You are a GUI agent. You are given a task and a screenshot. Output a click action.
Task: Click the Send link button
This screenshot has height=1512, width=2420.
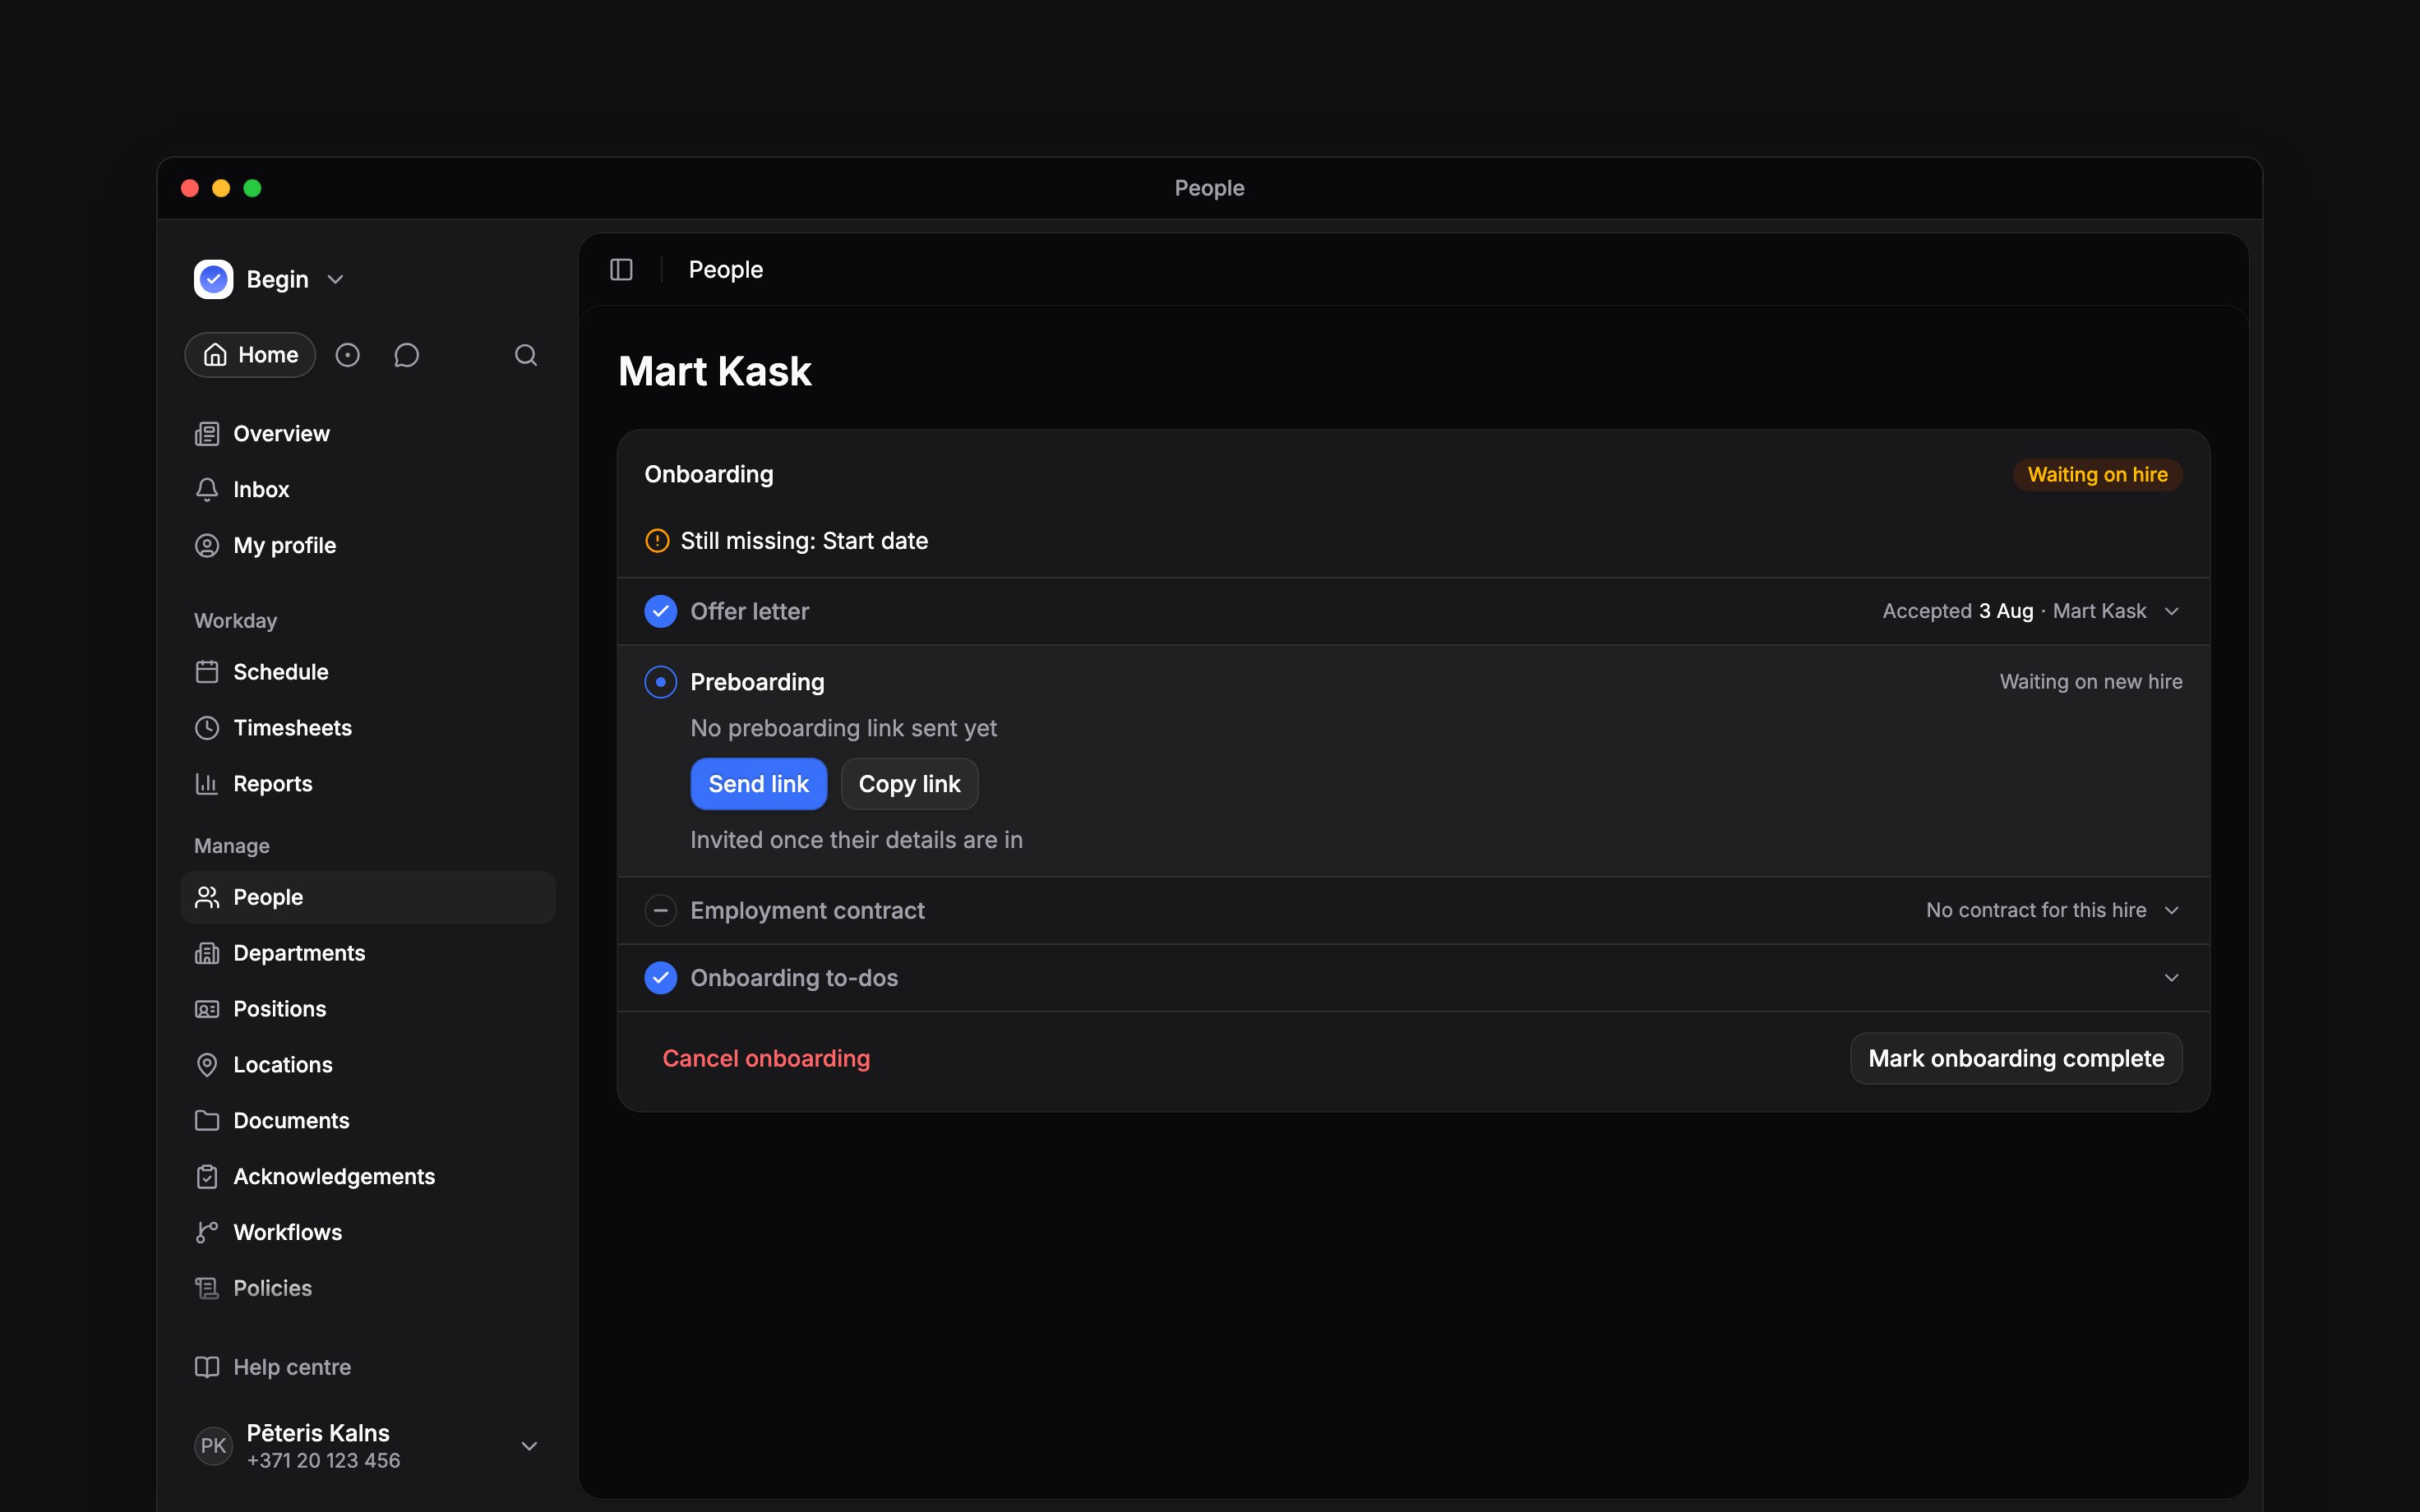tap(758, 784)
